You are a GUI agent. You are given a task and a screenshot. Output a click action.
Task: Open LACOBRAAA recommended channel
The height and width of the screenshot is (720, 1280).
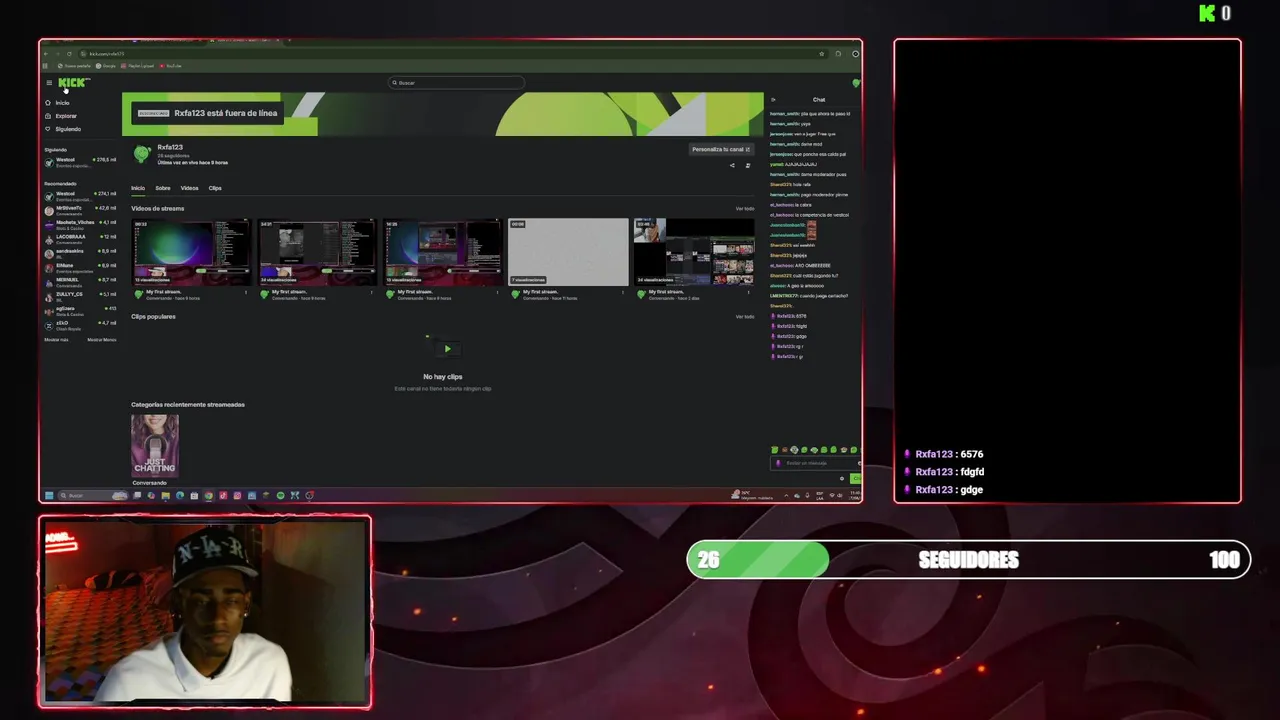tap(80, 239)
